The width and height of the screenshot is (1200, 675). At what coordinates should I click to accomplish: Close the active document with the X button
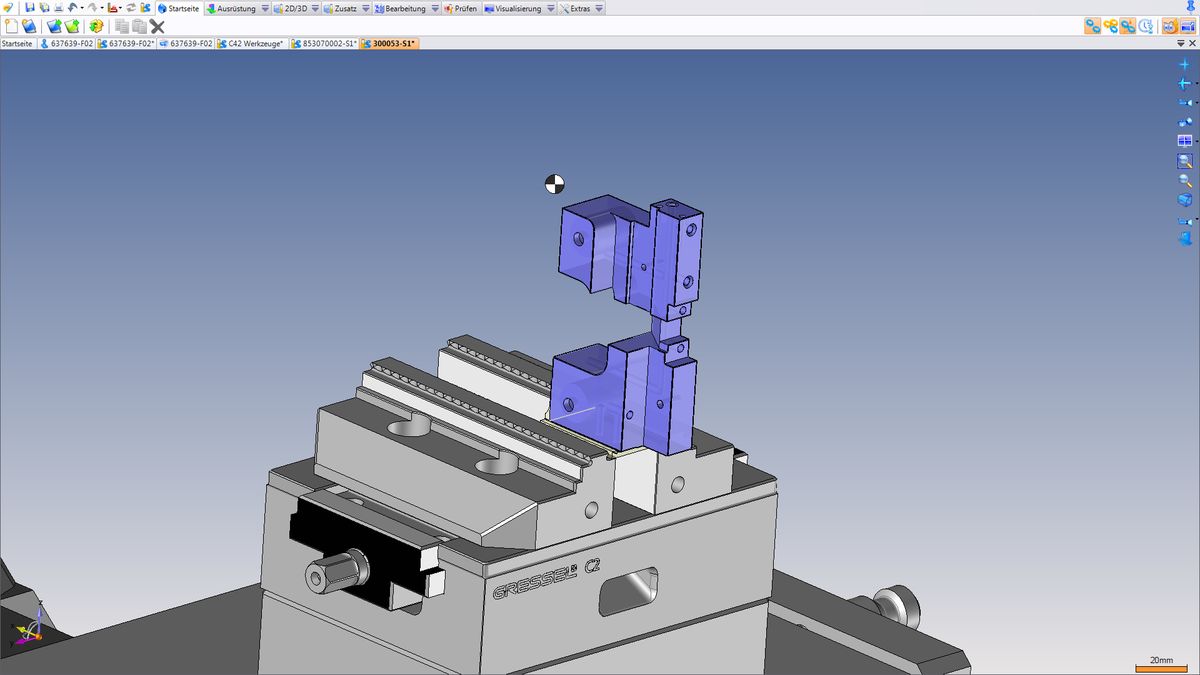tap(1191, 44)
